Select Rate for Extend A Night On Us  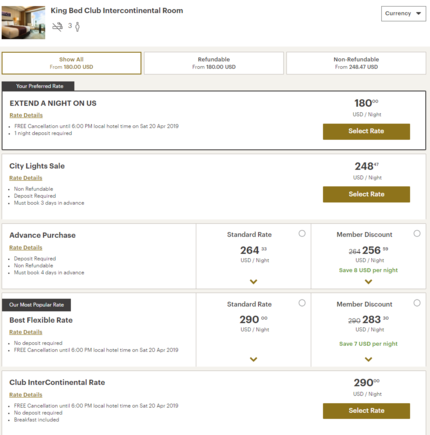(366, 131)
